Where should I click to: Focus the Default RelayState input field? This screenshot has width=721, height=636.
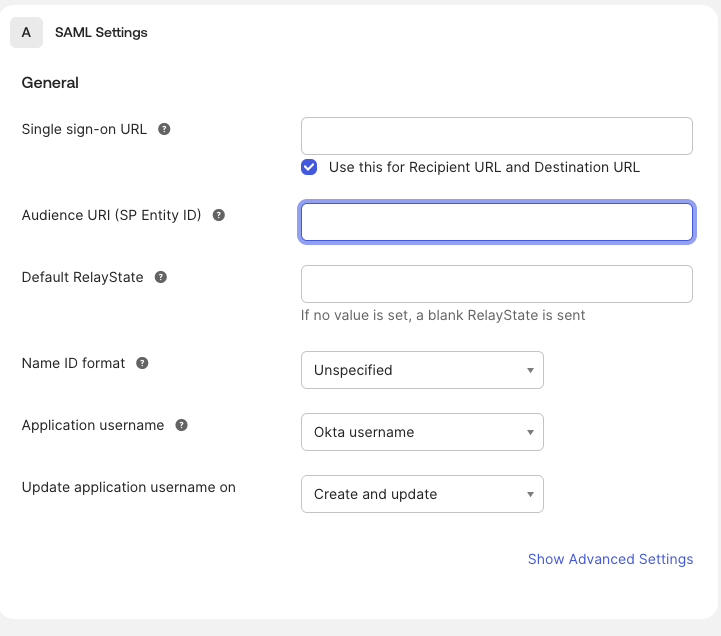(497, 284)
